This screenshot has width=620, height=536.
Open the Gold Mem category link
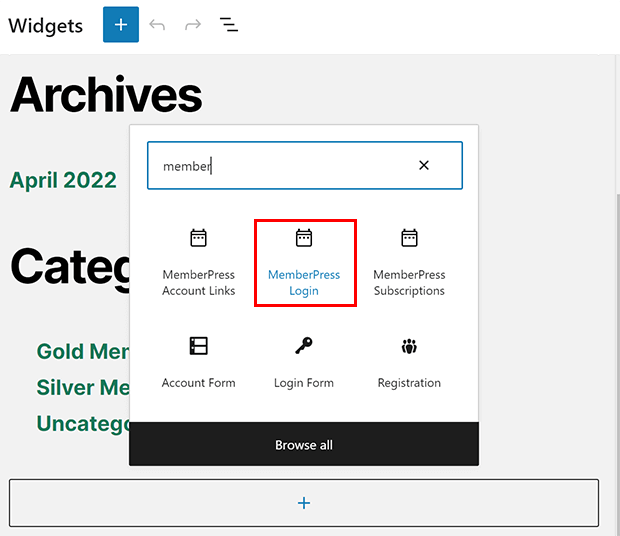83,351
